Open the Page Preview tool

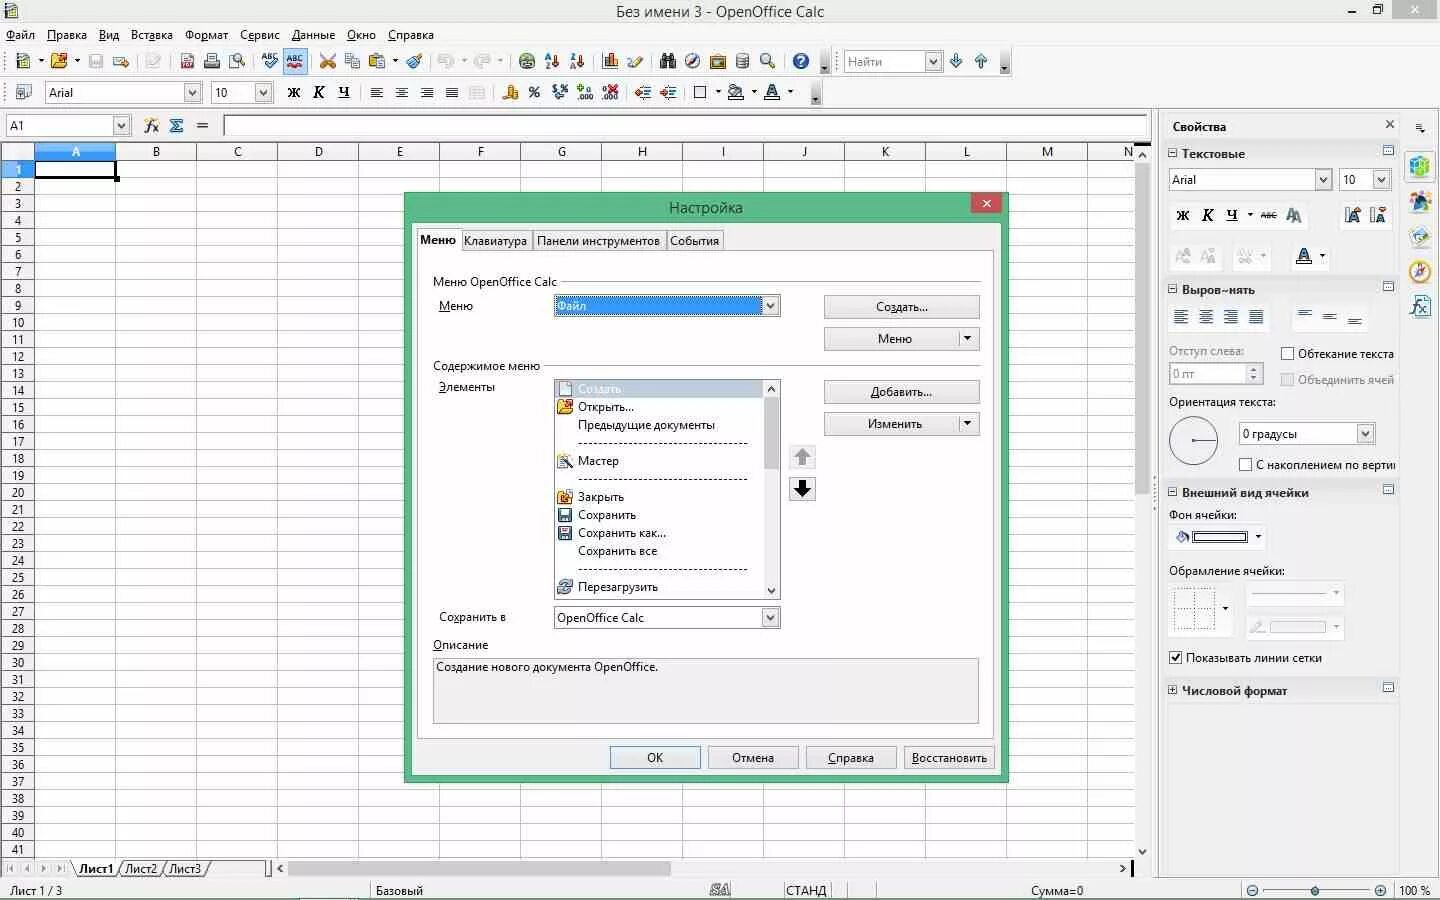237,61
